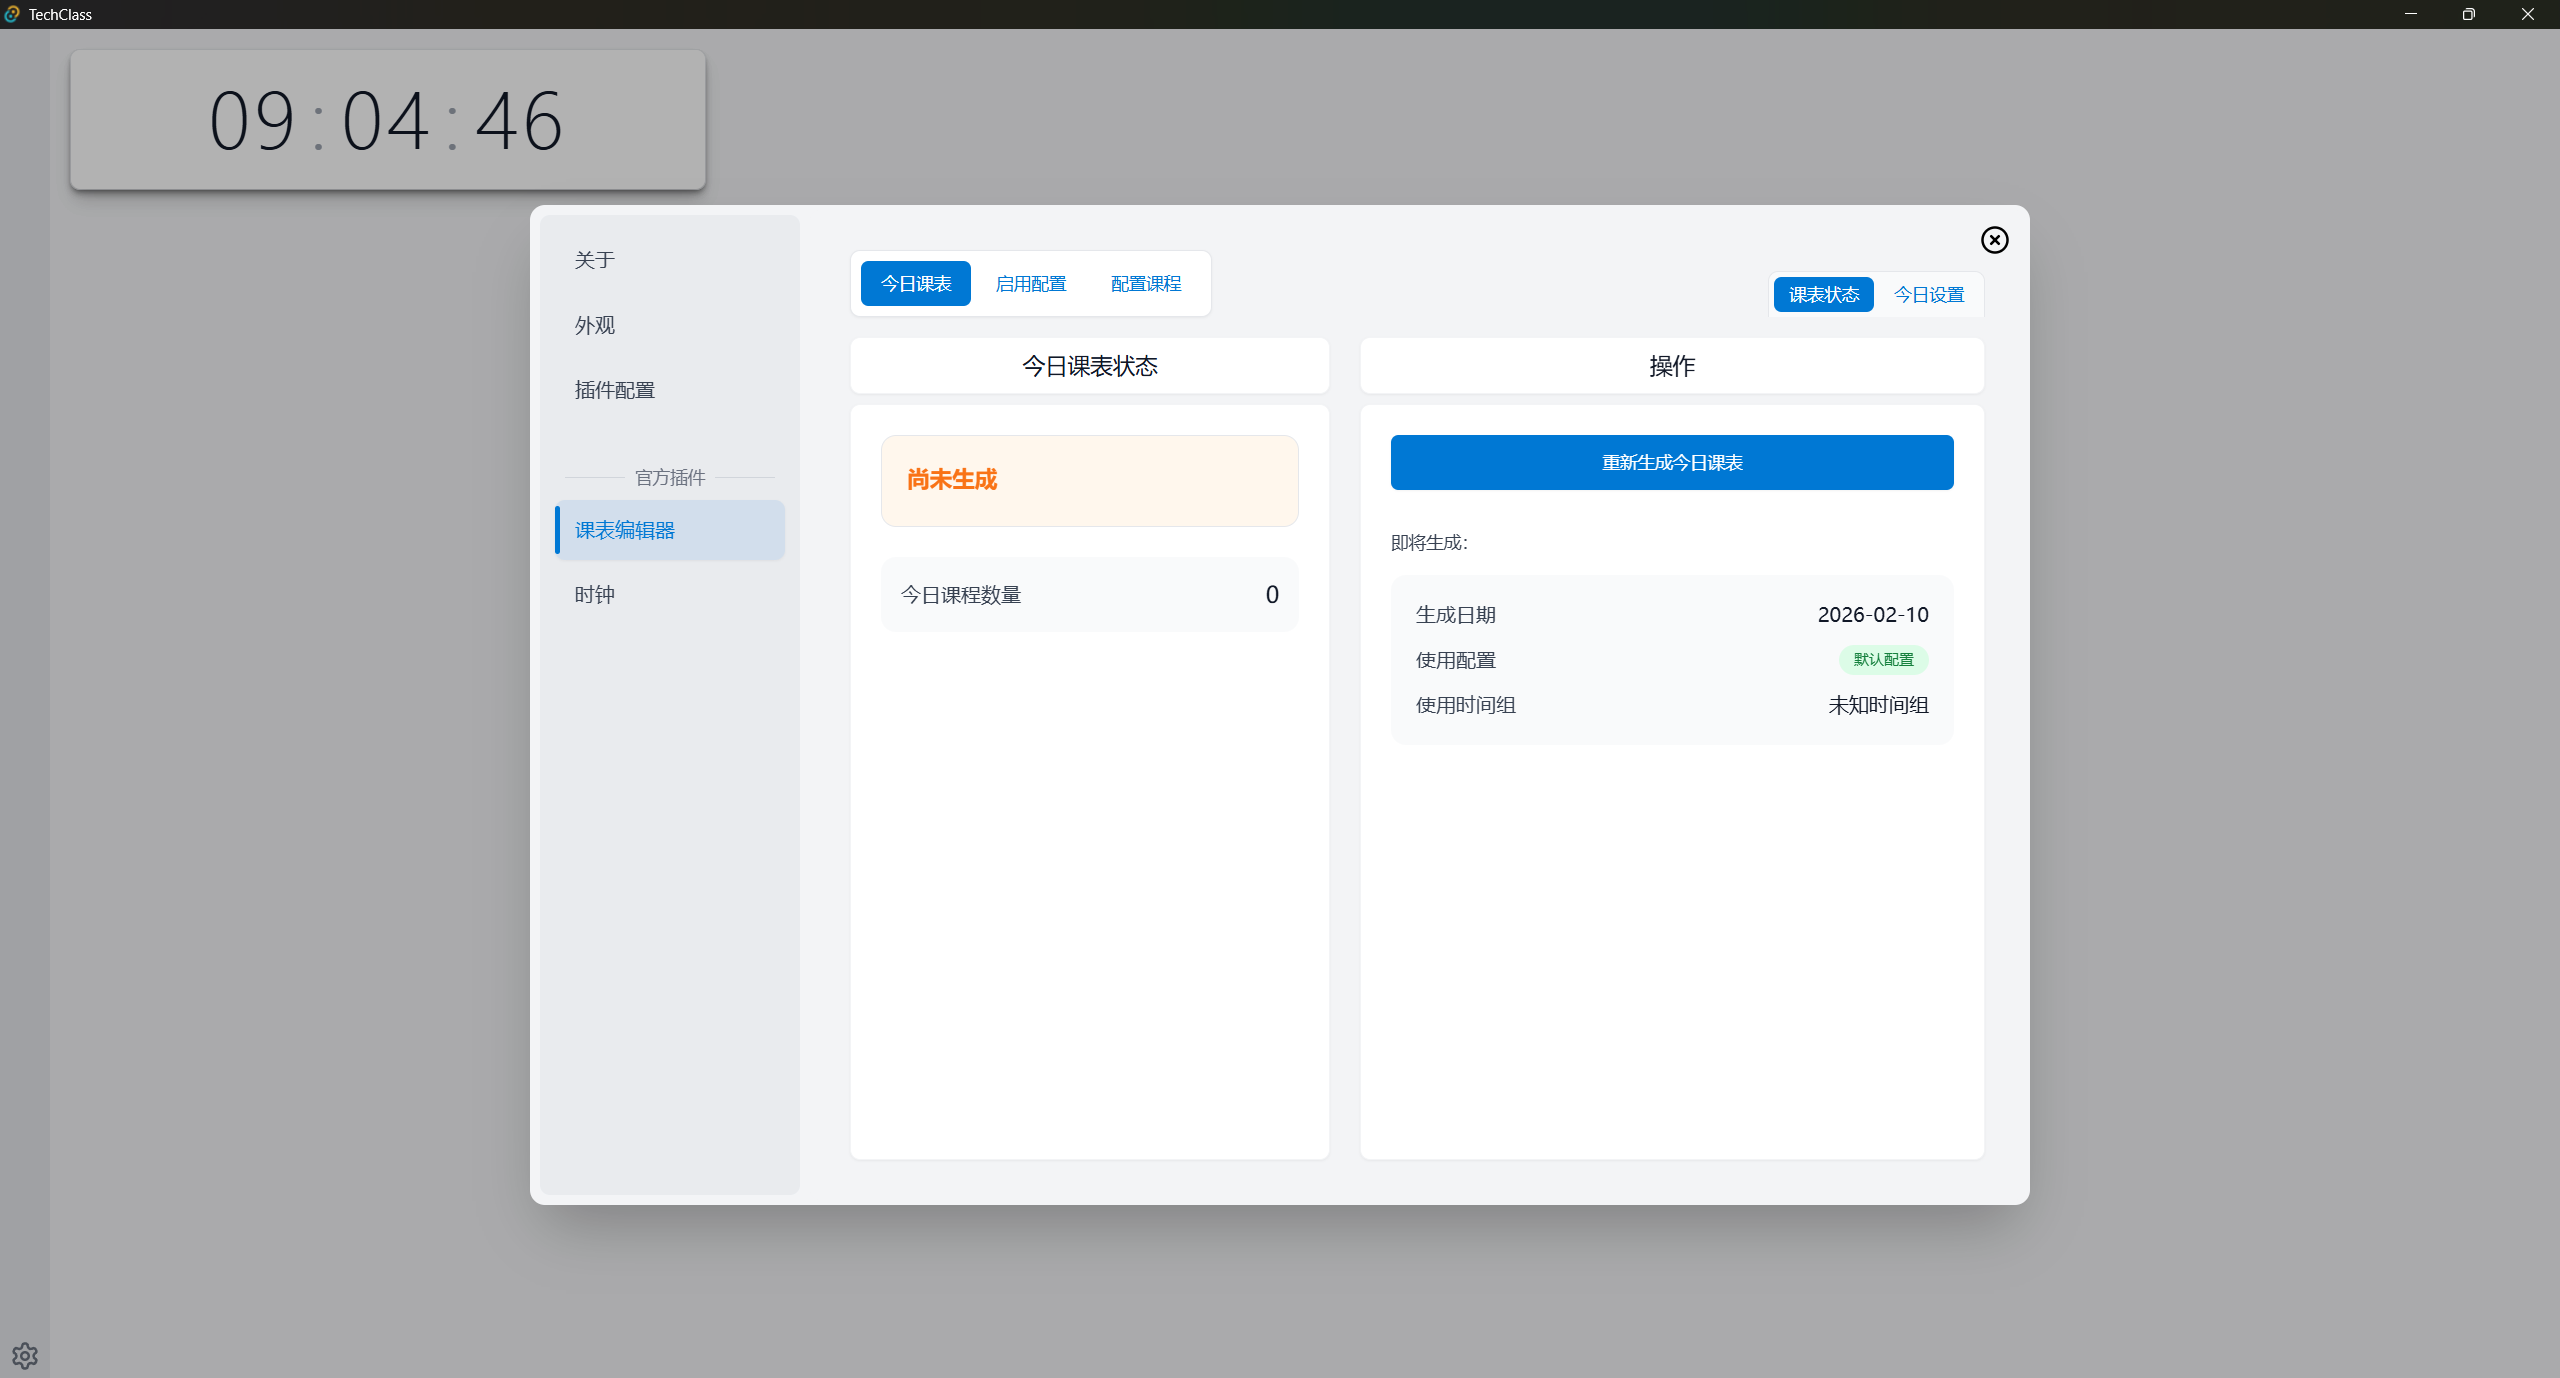Viewport: 2560px width, 1378px height.
Task: Click the 今日课程数量 row
Action: point(1089,595)
